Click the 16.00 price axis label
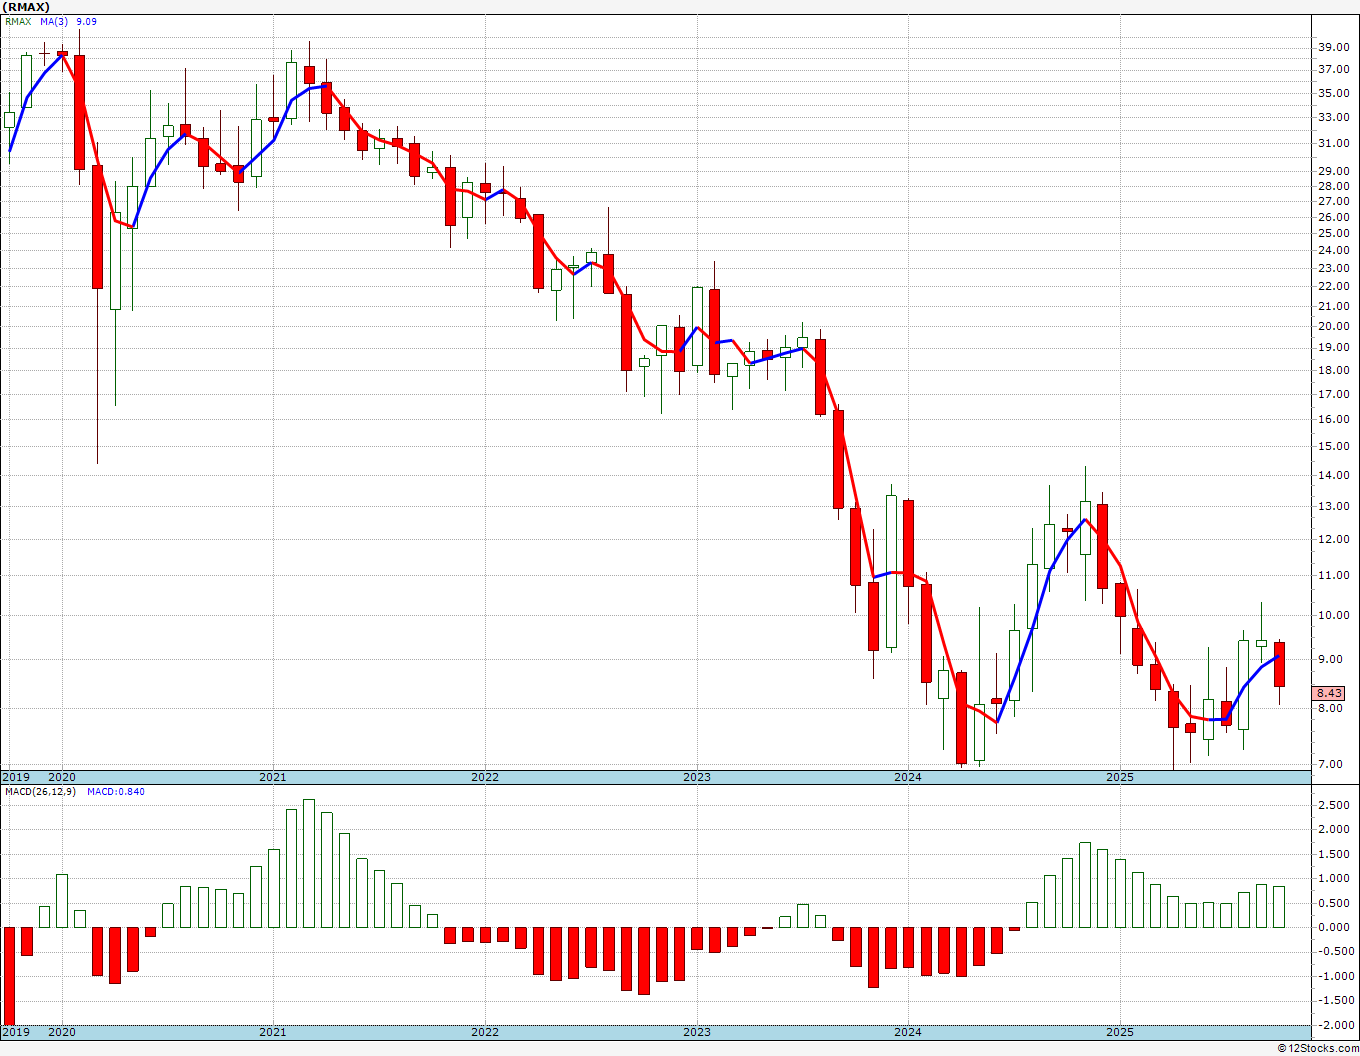The image size is (1360, 1056). point(1334,420)
